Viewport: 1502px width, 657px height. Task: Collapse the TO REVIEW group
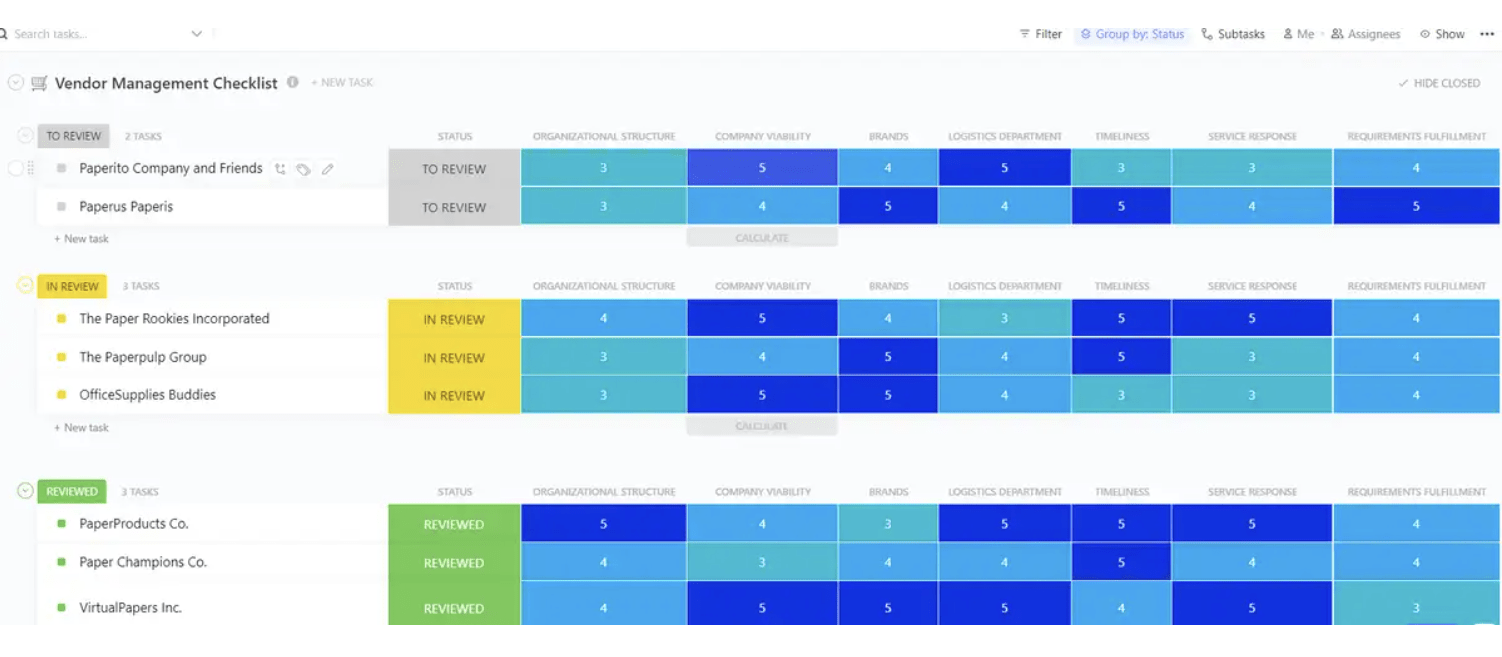25,135
